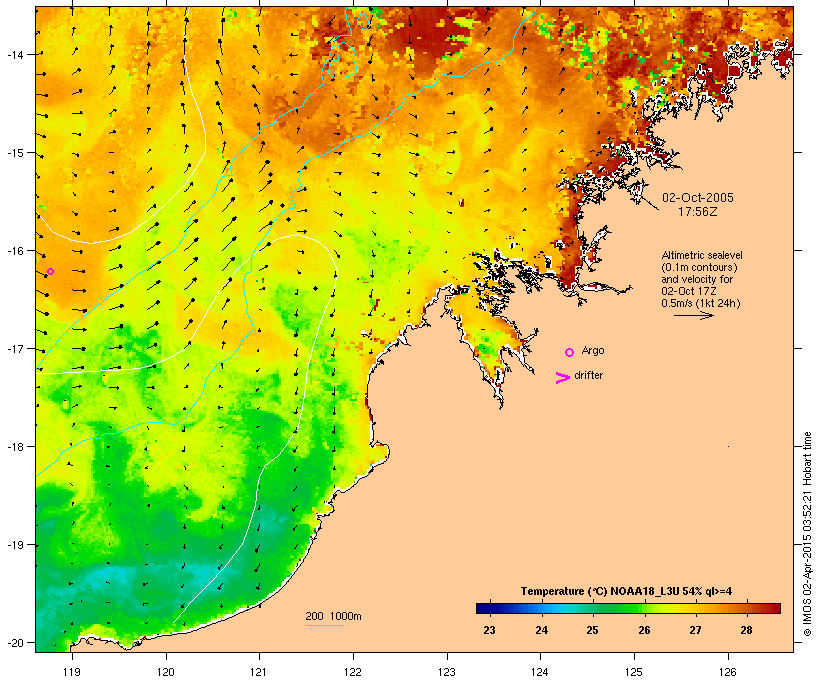Click the 0.5m/s velocity scale arrow

pos(693,315)
